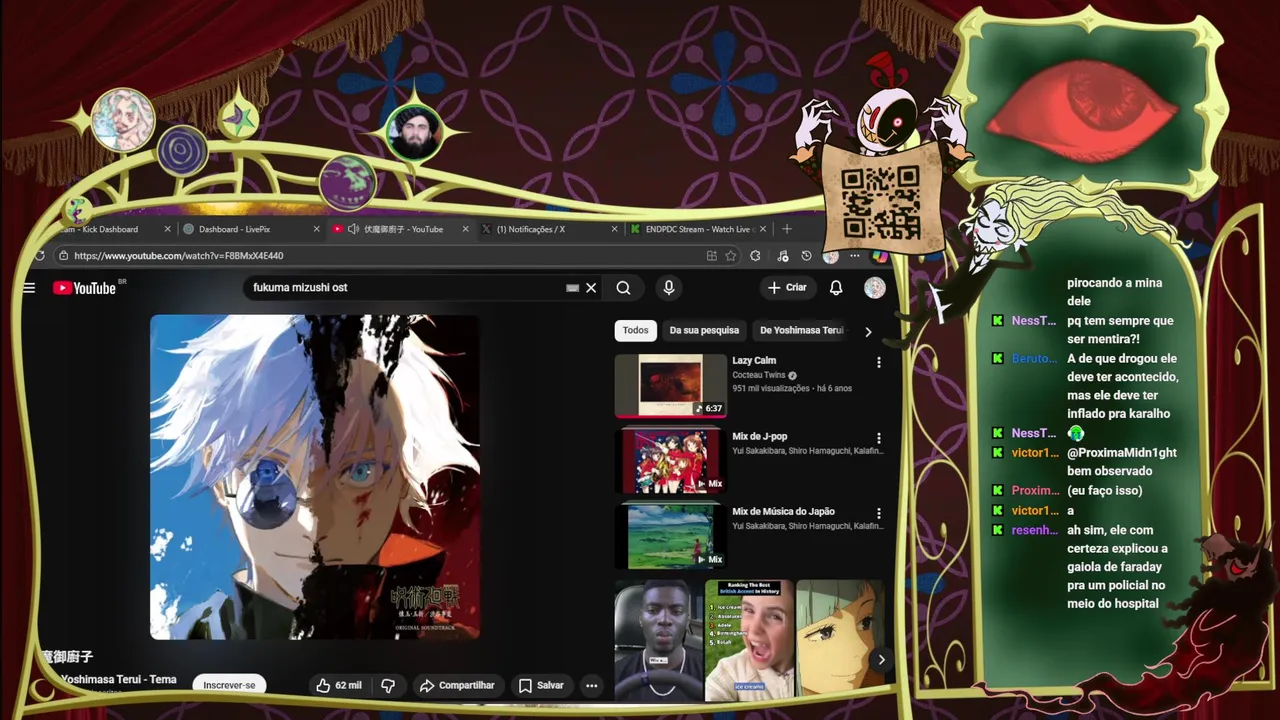
Task: Open YouTube notifications bell
Action: 836,288
